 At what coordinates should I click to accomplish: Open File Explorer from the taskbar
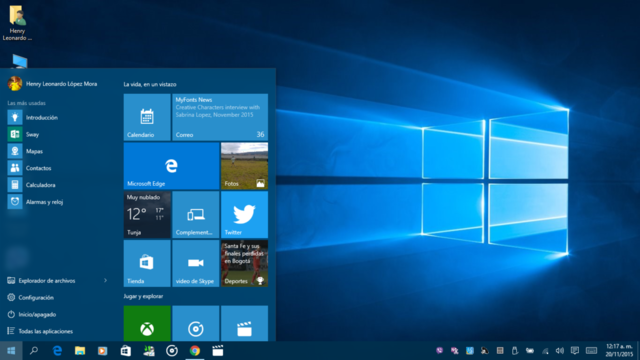80,351
